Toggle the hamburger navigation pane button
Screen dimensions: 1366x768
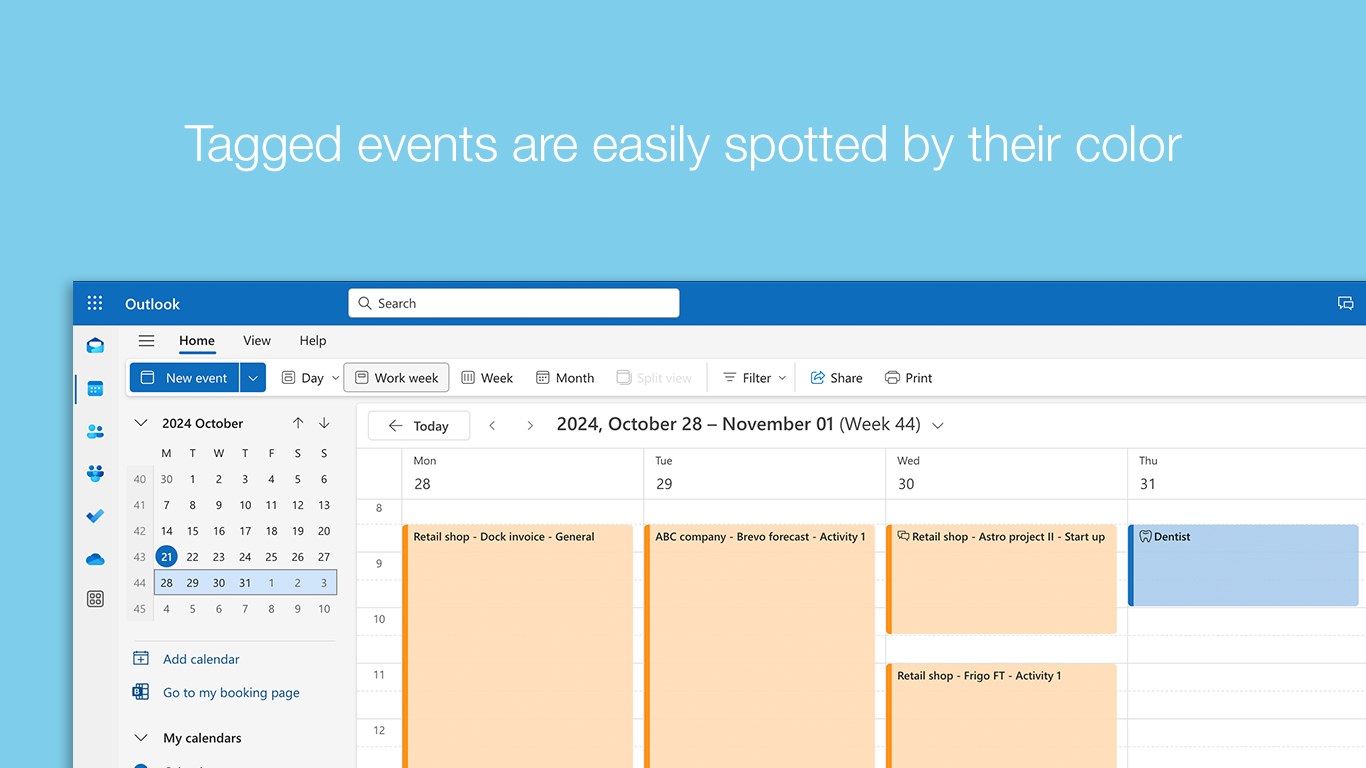[x=146, y=341]
